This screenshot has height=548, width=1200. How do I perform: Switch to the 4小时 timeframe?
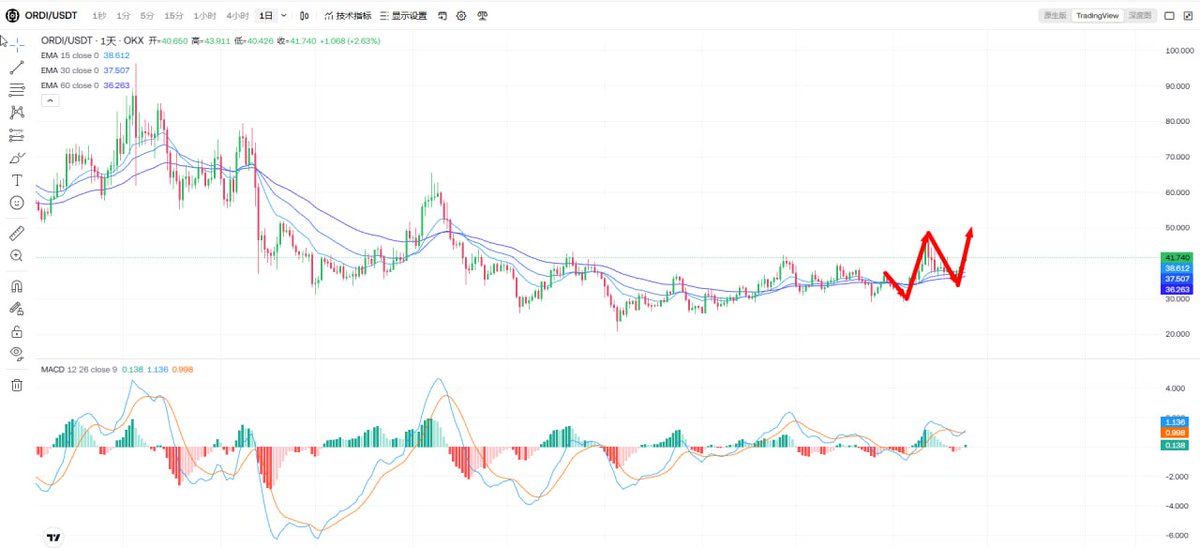click(x=237, y=16)
